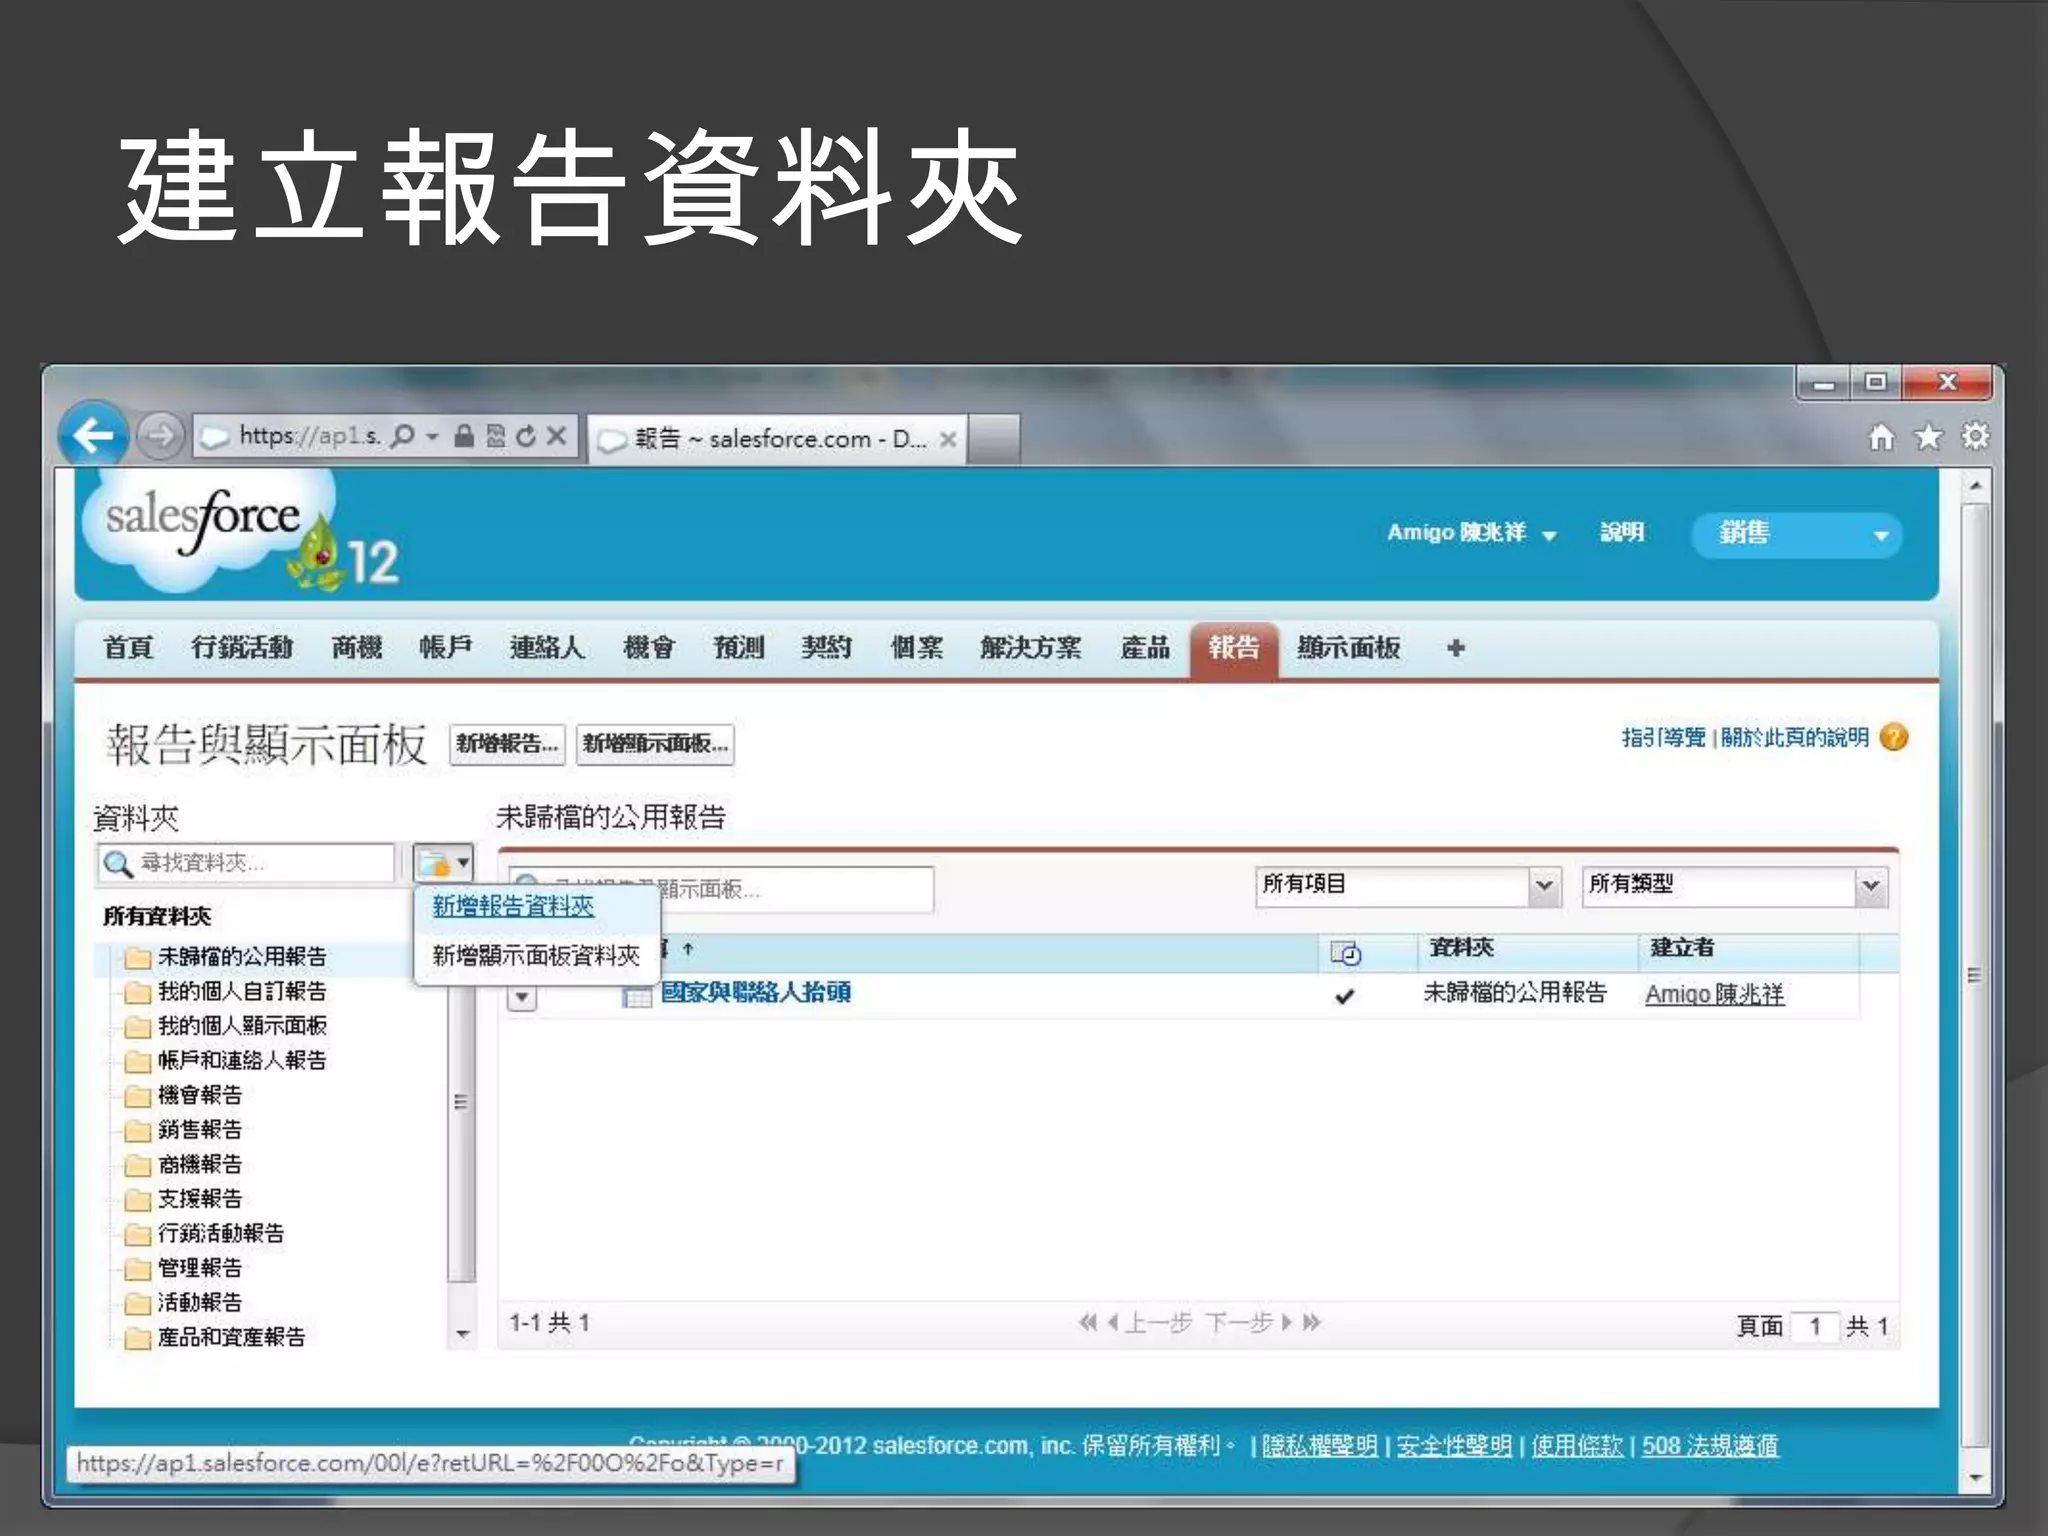Open a new blank browser tab
The height and width of the screenshot is (1536, 2048).
994,439
